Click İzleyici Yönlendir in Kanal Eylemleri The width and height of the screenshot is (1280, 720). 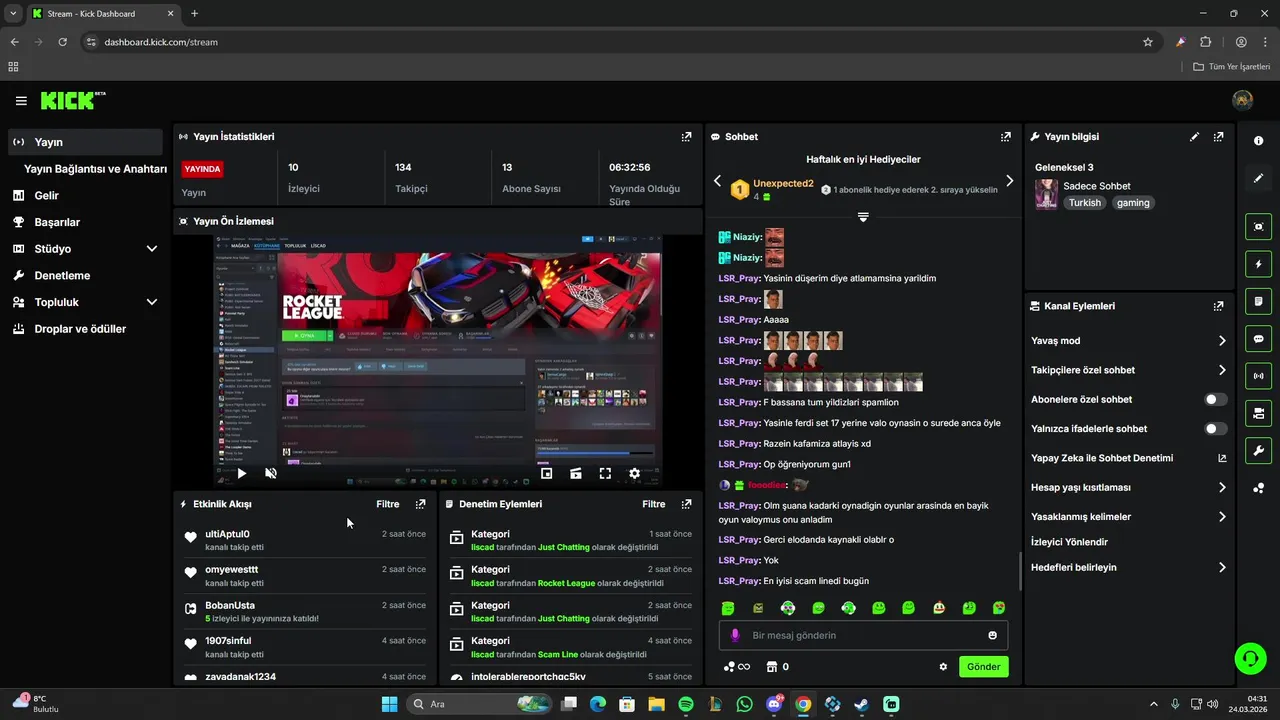1069,542
